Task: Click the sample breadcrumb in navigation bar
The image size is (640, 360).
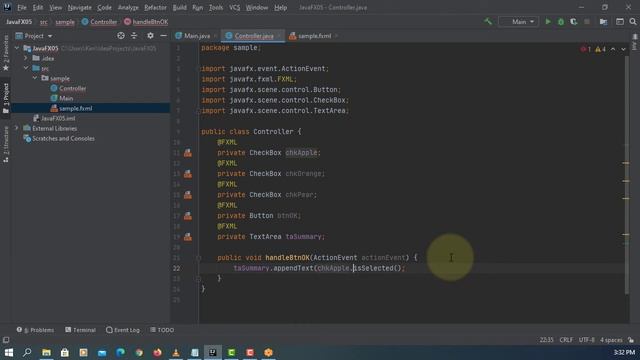Action: click(x=65, y=22)
